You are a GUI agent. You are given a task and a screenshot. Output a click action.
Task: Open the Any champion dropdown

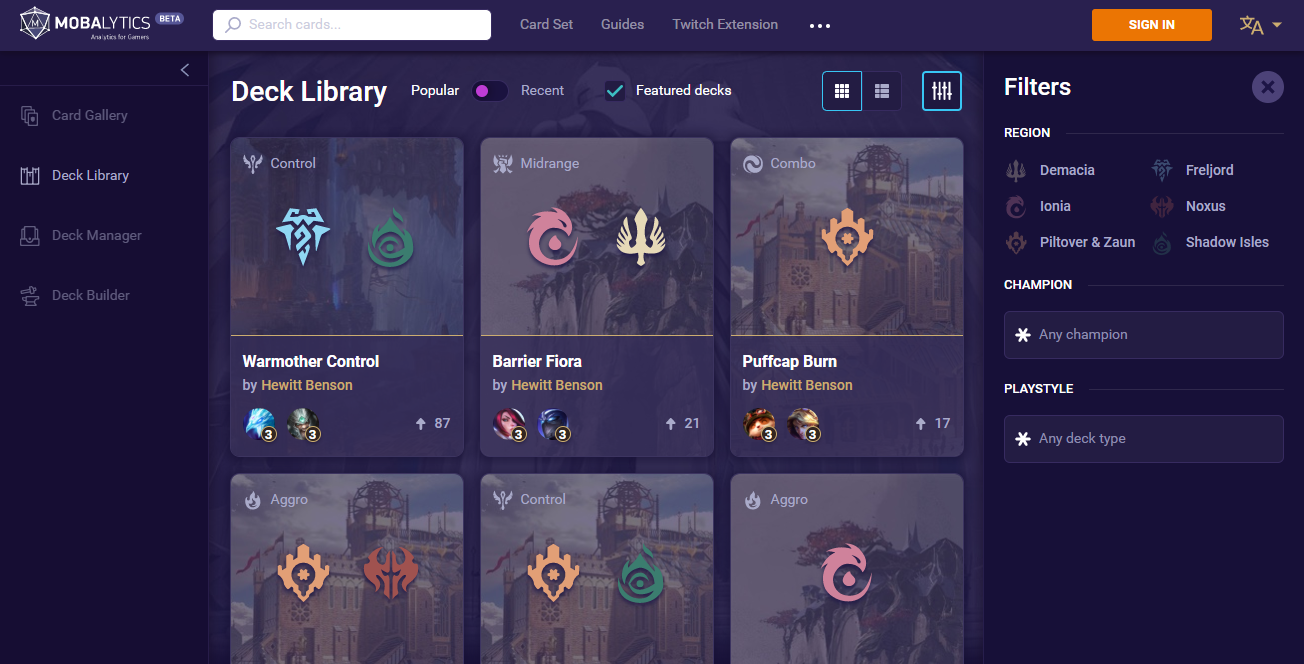(x=1143, y=335)
